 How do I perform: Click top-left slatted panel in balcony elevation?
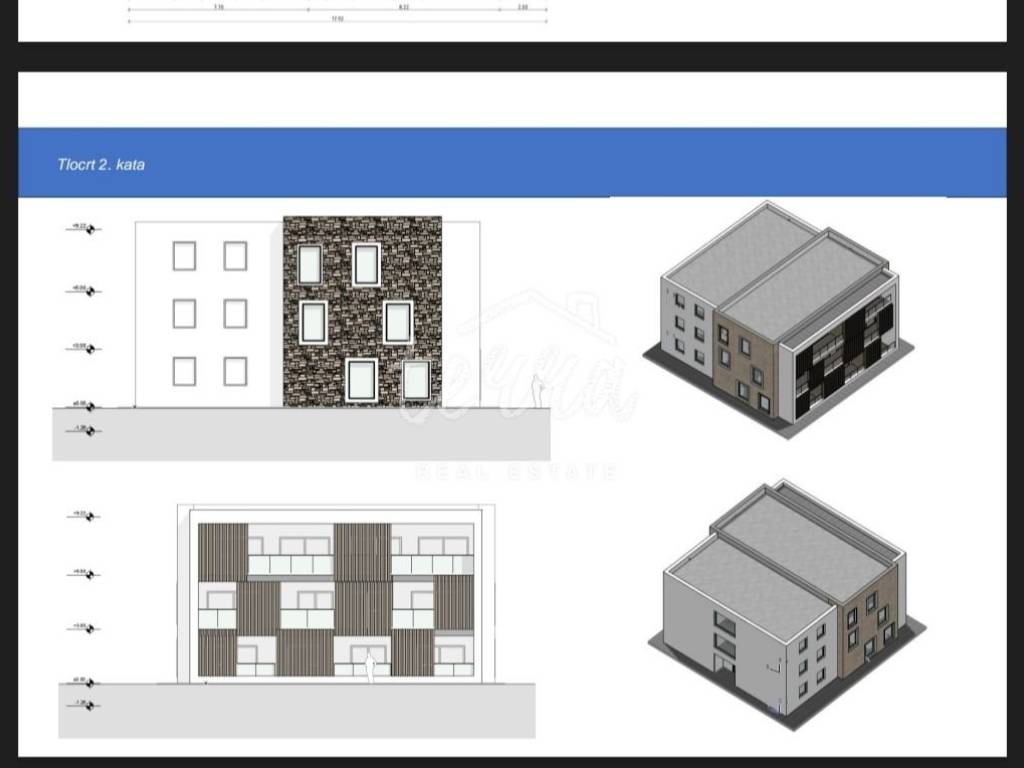coord(222,551)
